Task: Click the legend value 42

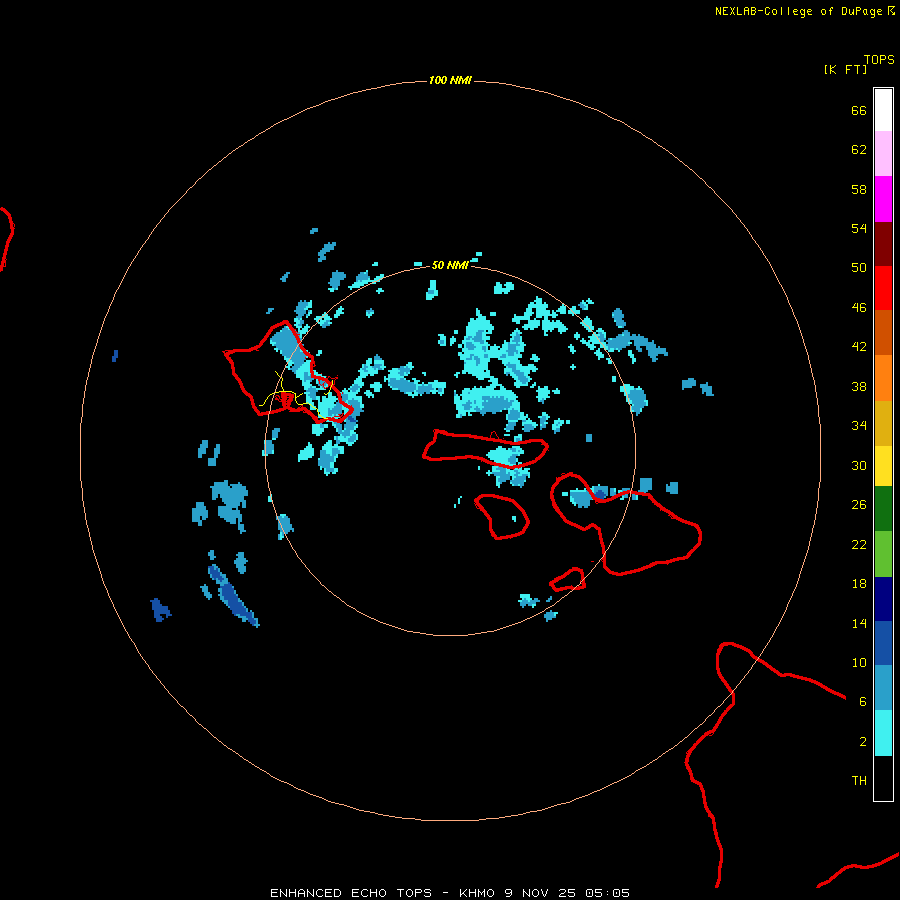Action: 859,346
